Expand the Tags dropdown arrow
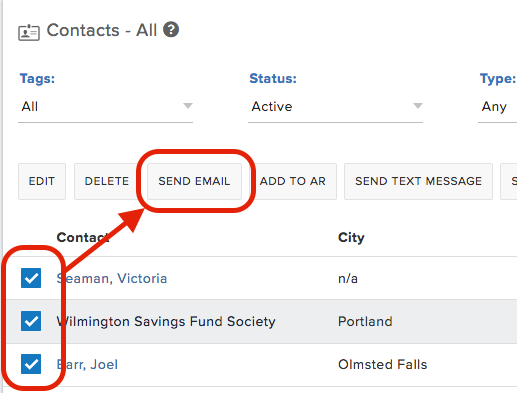 (x=188, y=106)
